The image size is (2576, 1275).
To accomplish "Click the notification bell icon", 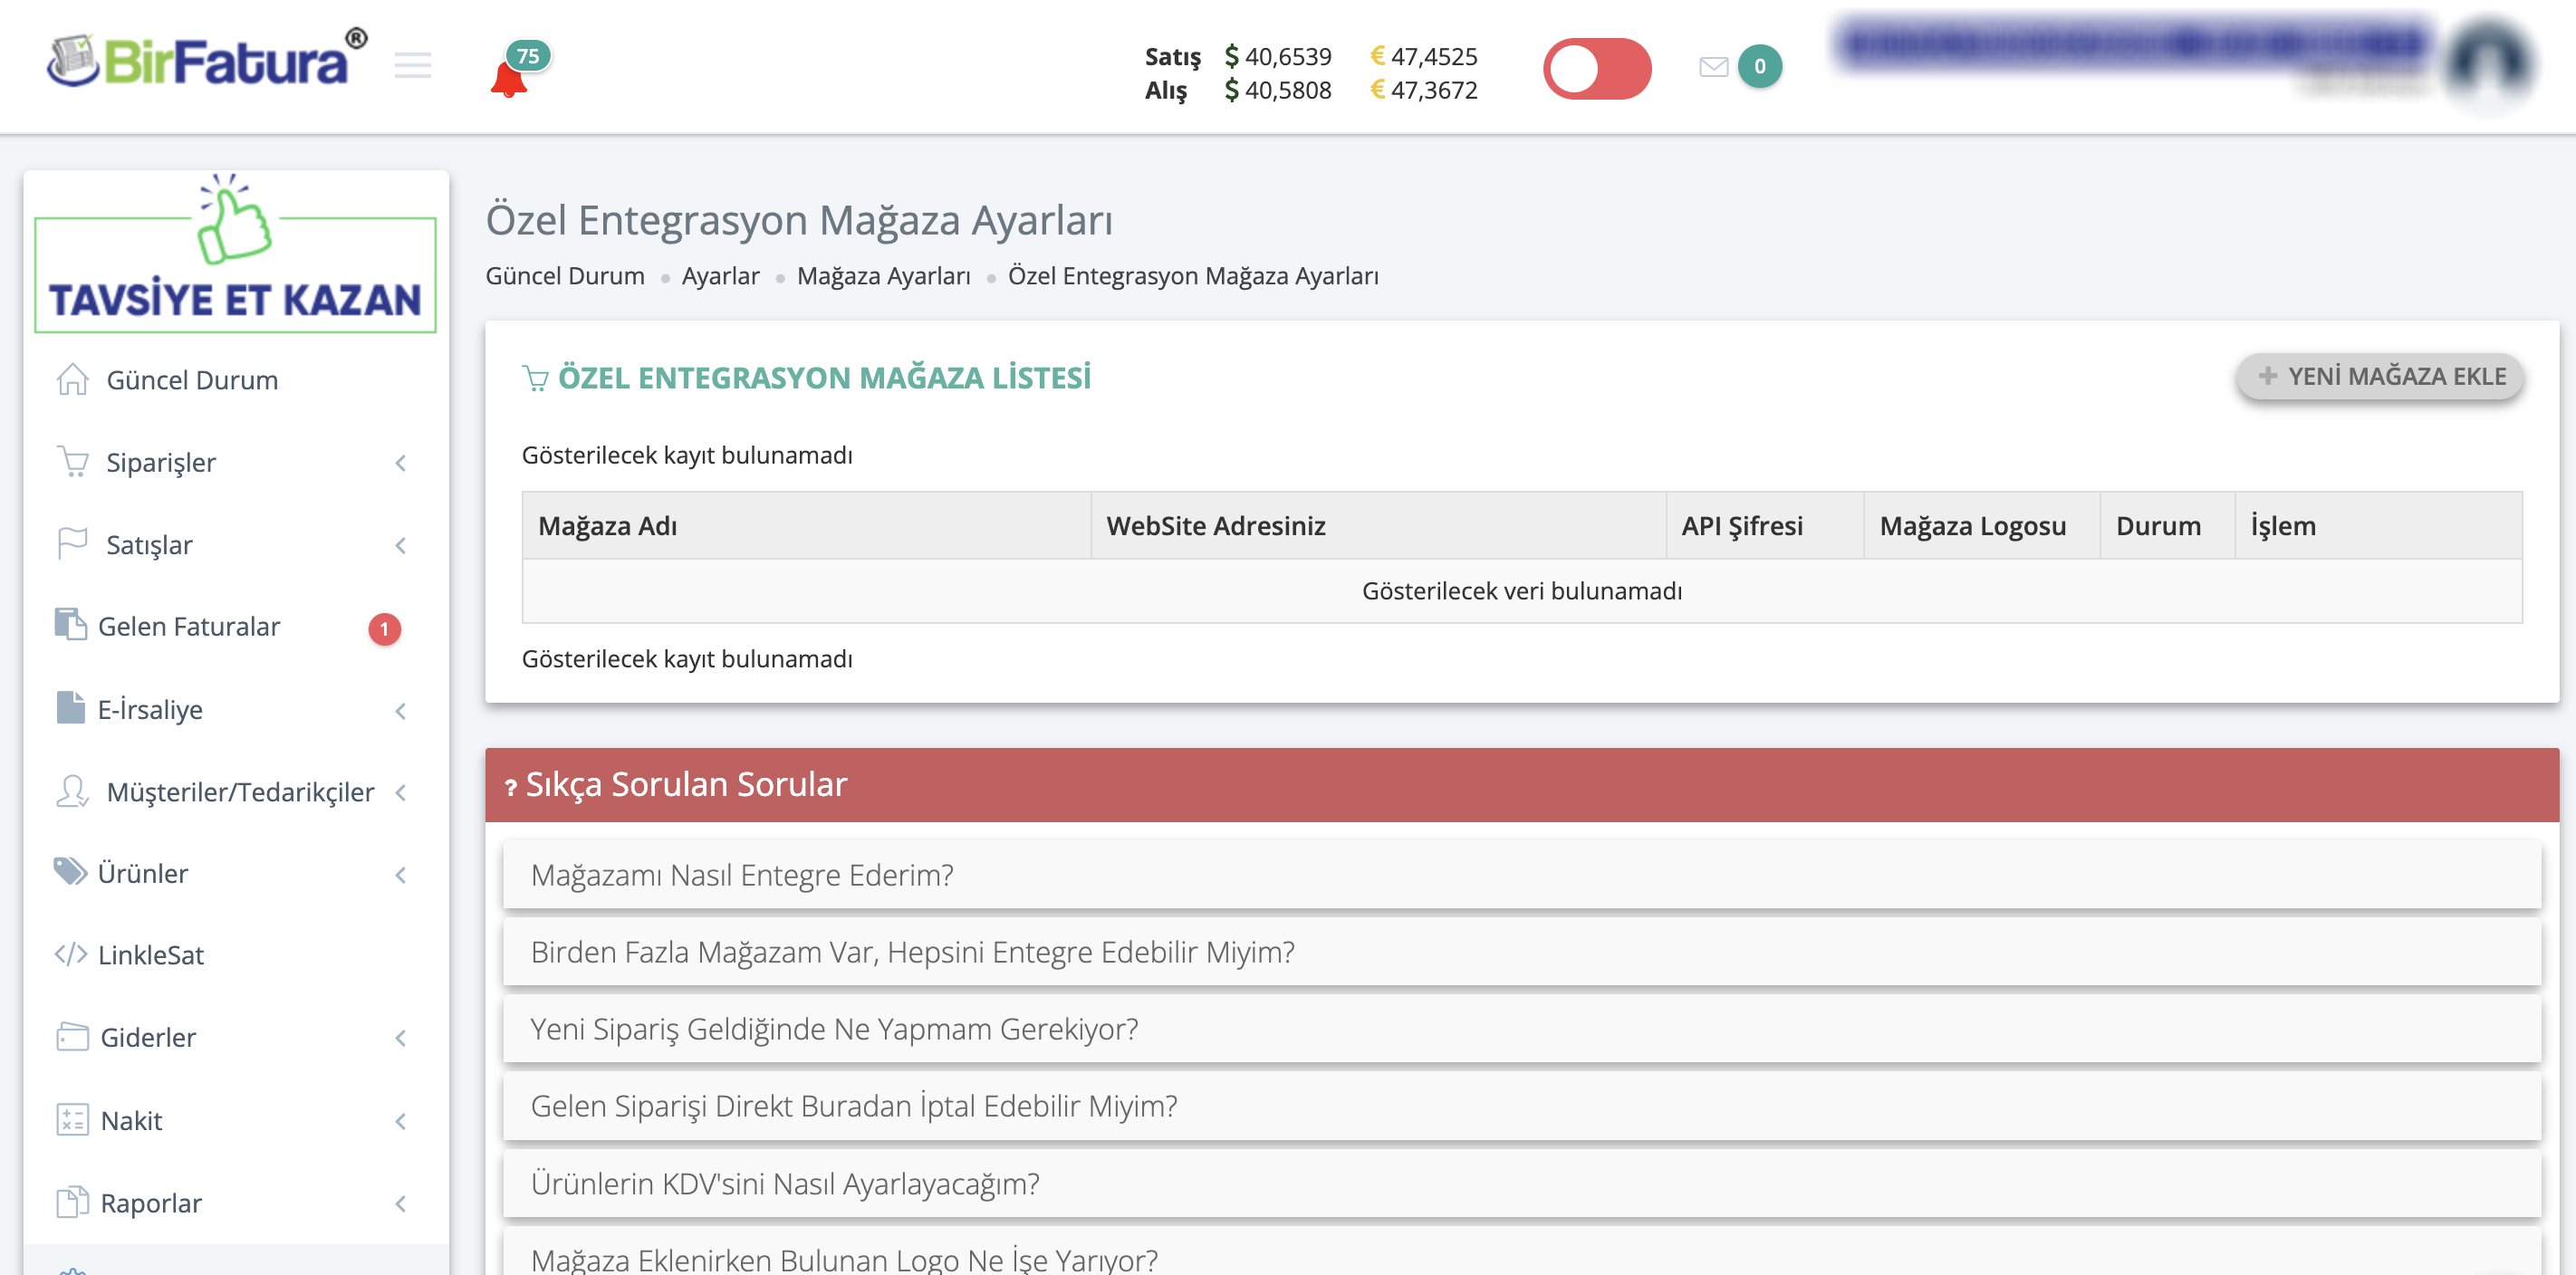I will pos(509,78).
